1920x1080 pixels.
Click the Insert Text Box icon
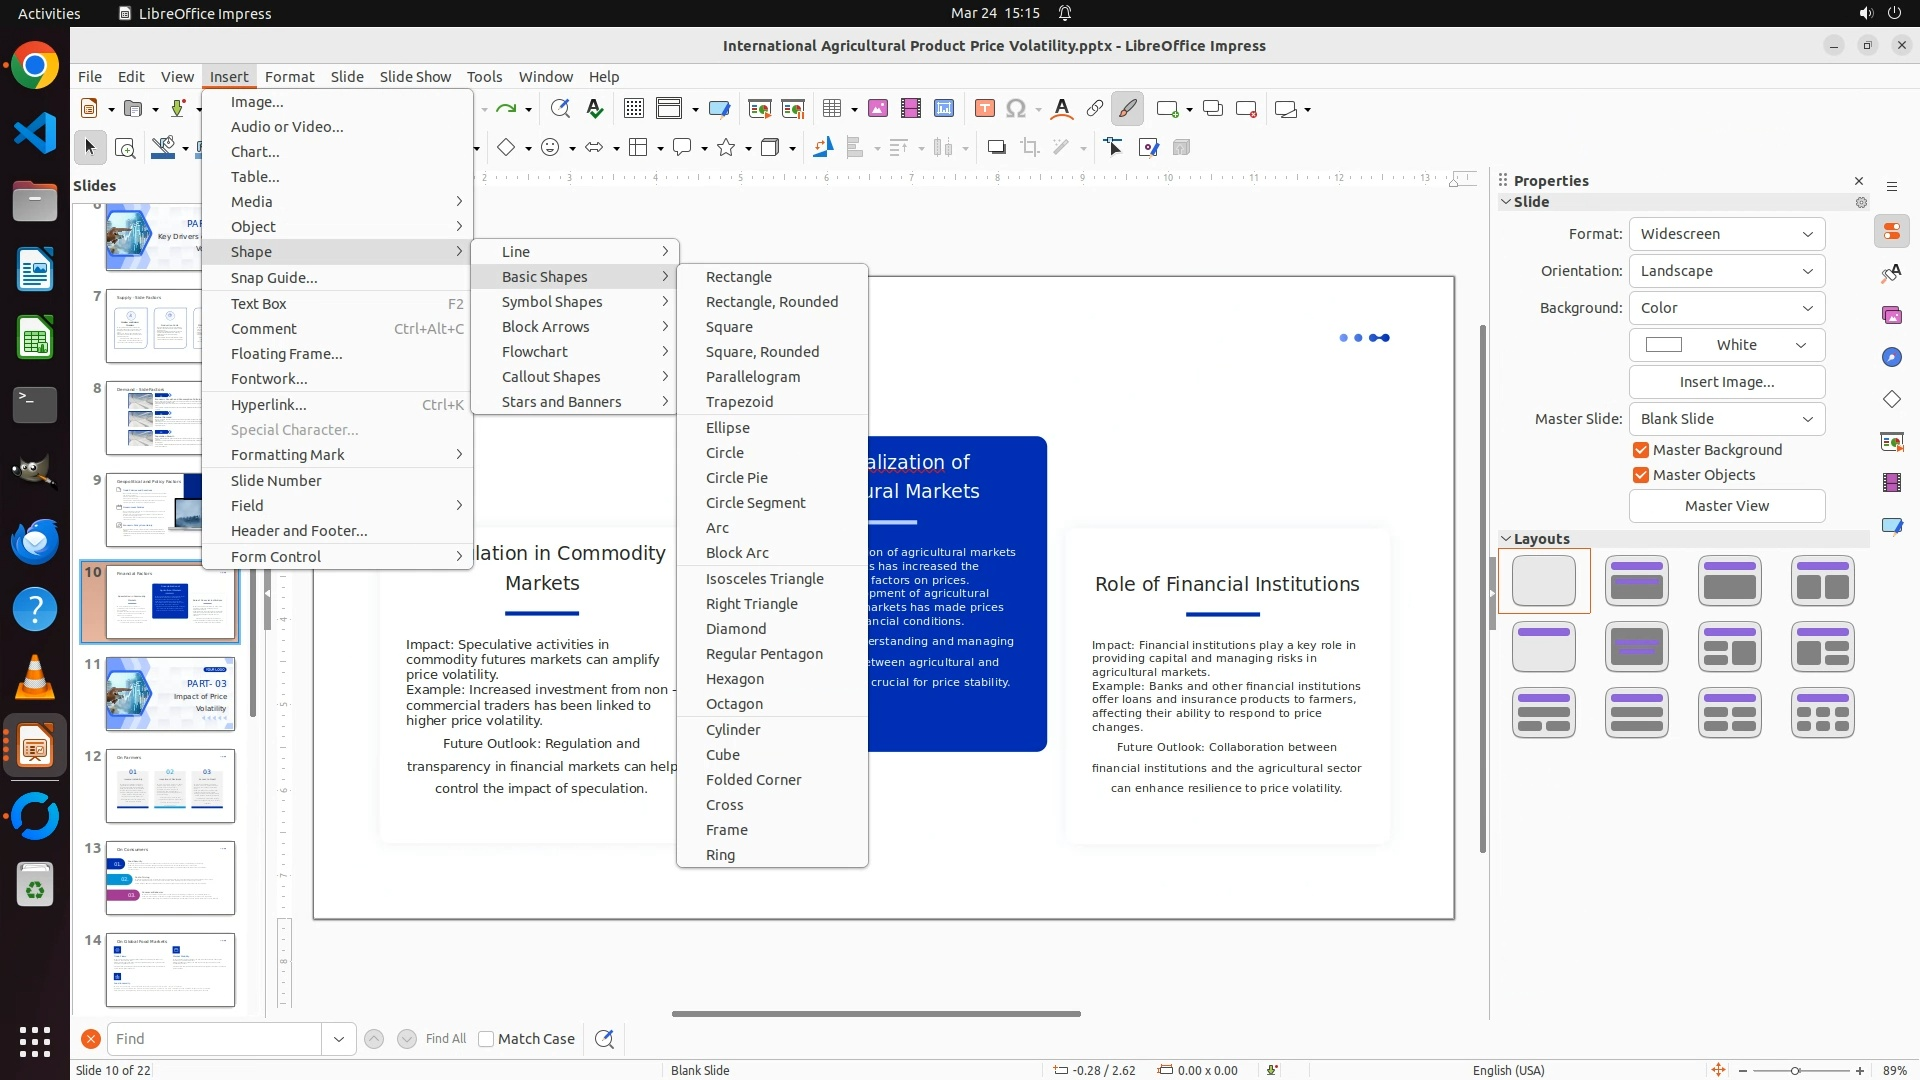tap(984, 109)
